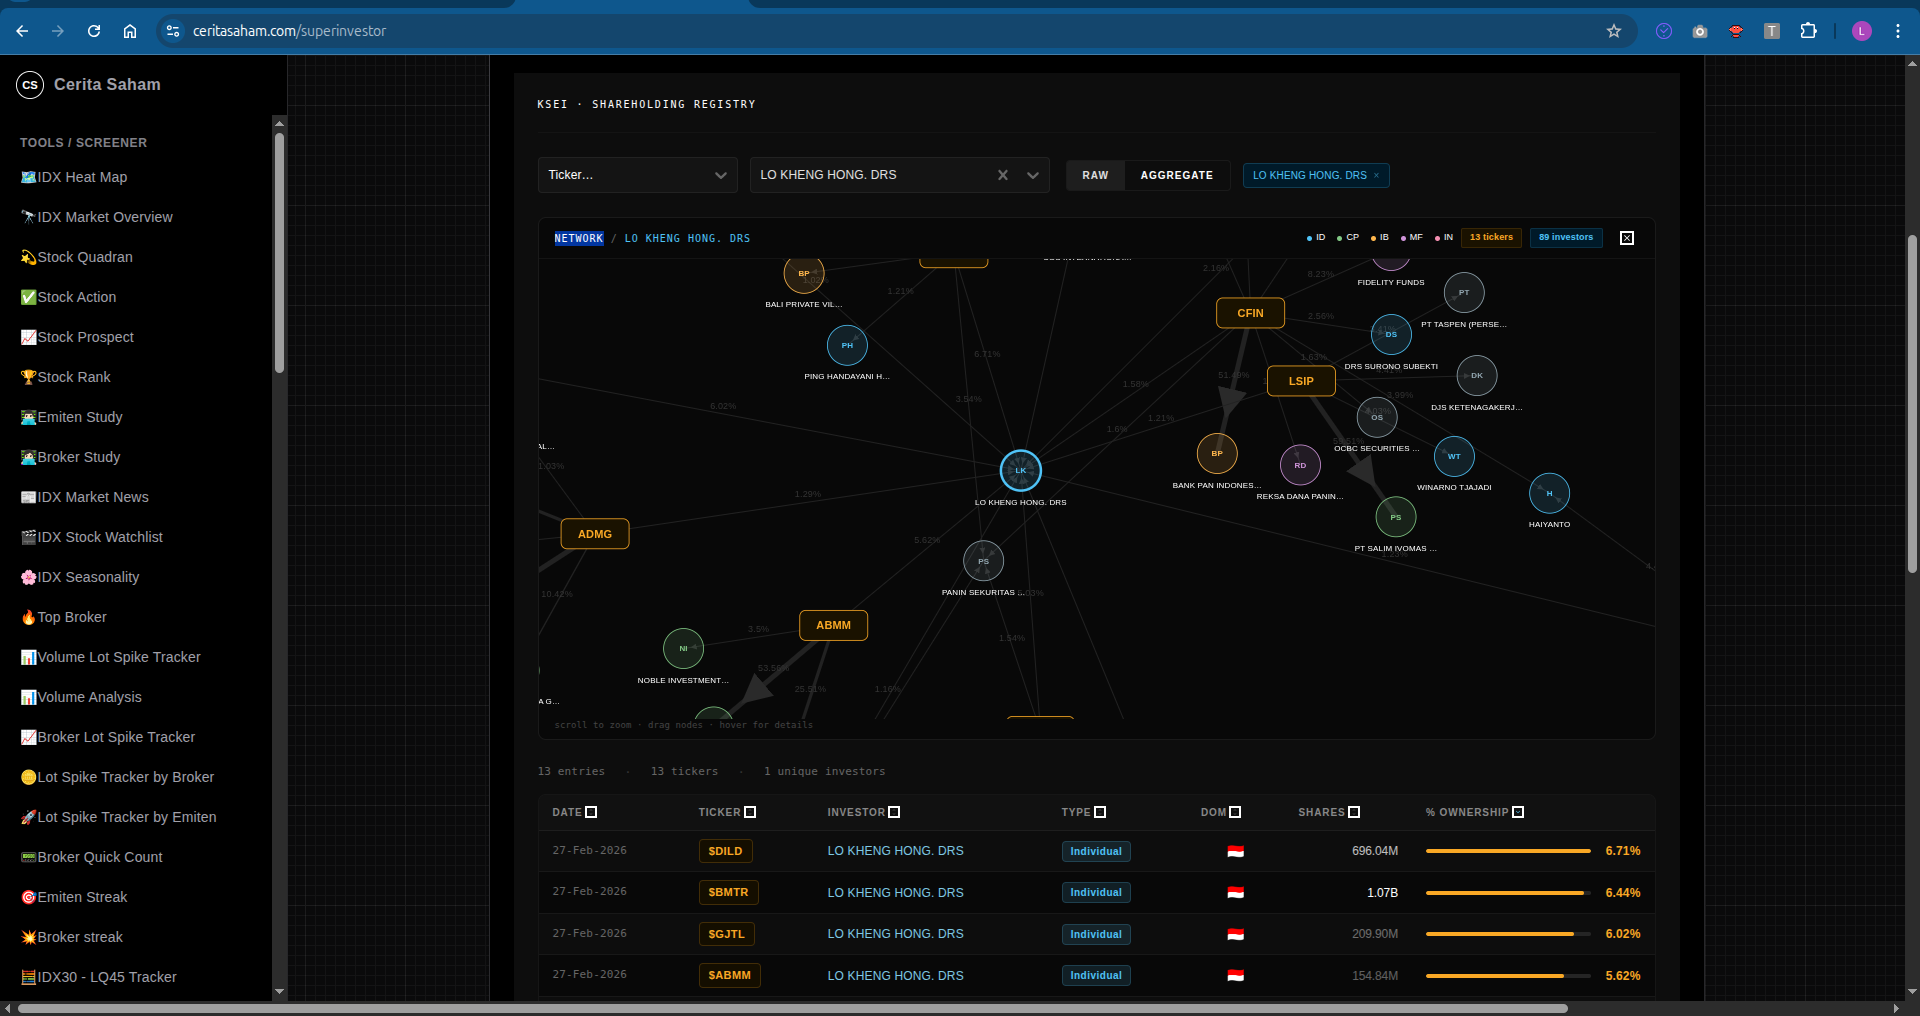
Task: Click the $DILD ticker badge
Action: 725,851
